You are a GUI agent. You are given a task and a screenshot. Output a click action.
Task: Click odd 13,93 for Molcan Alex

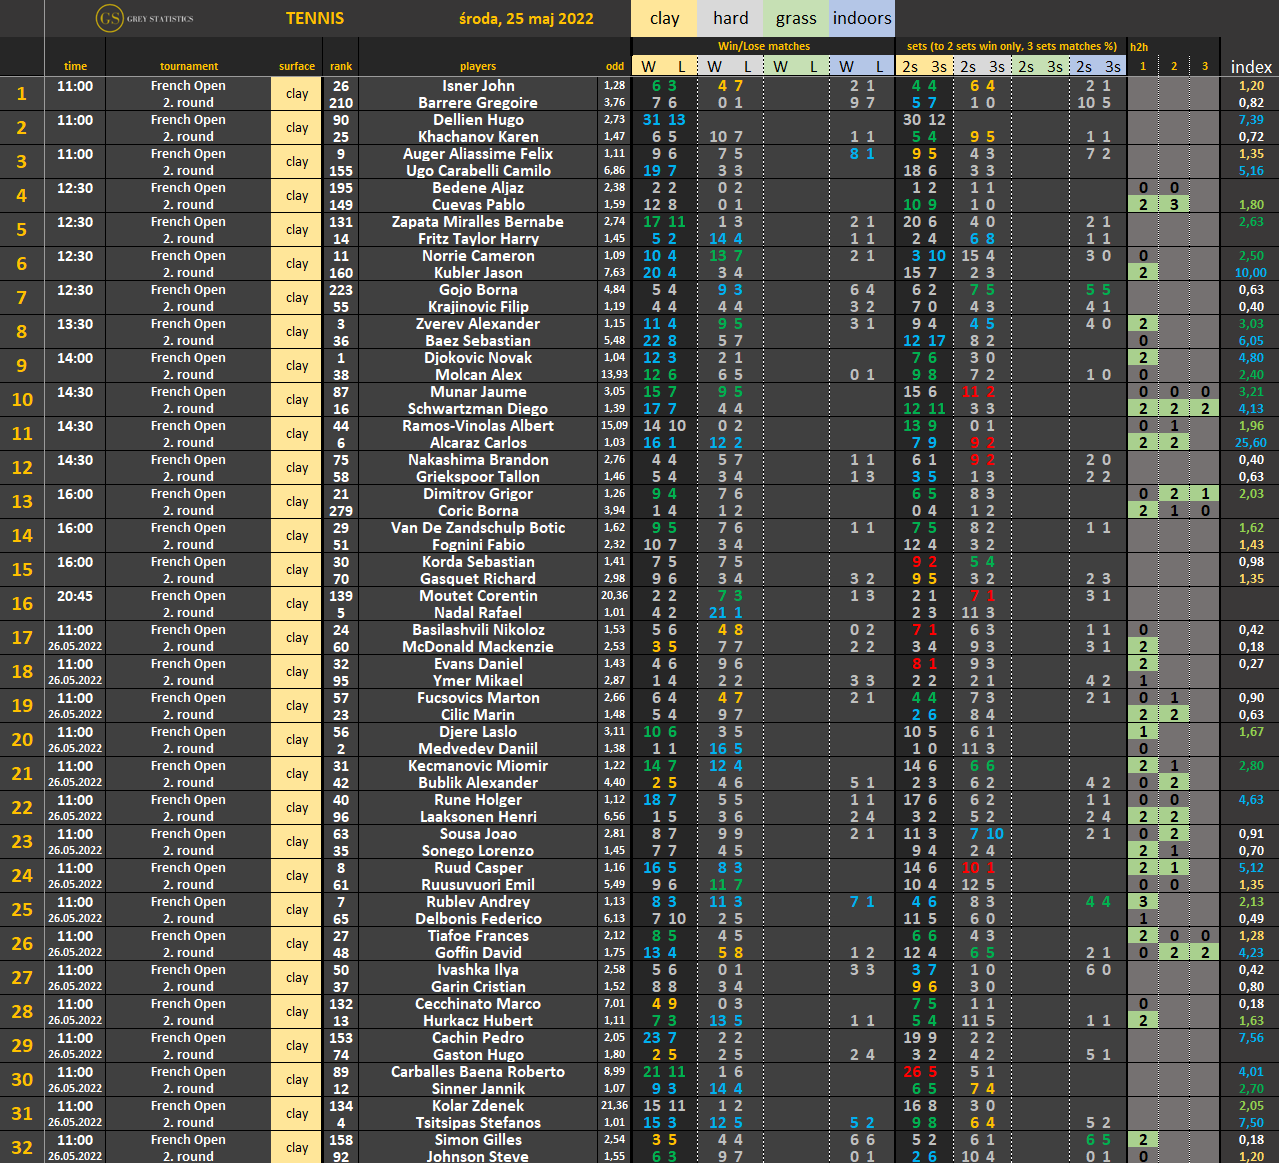coord(615,375)
